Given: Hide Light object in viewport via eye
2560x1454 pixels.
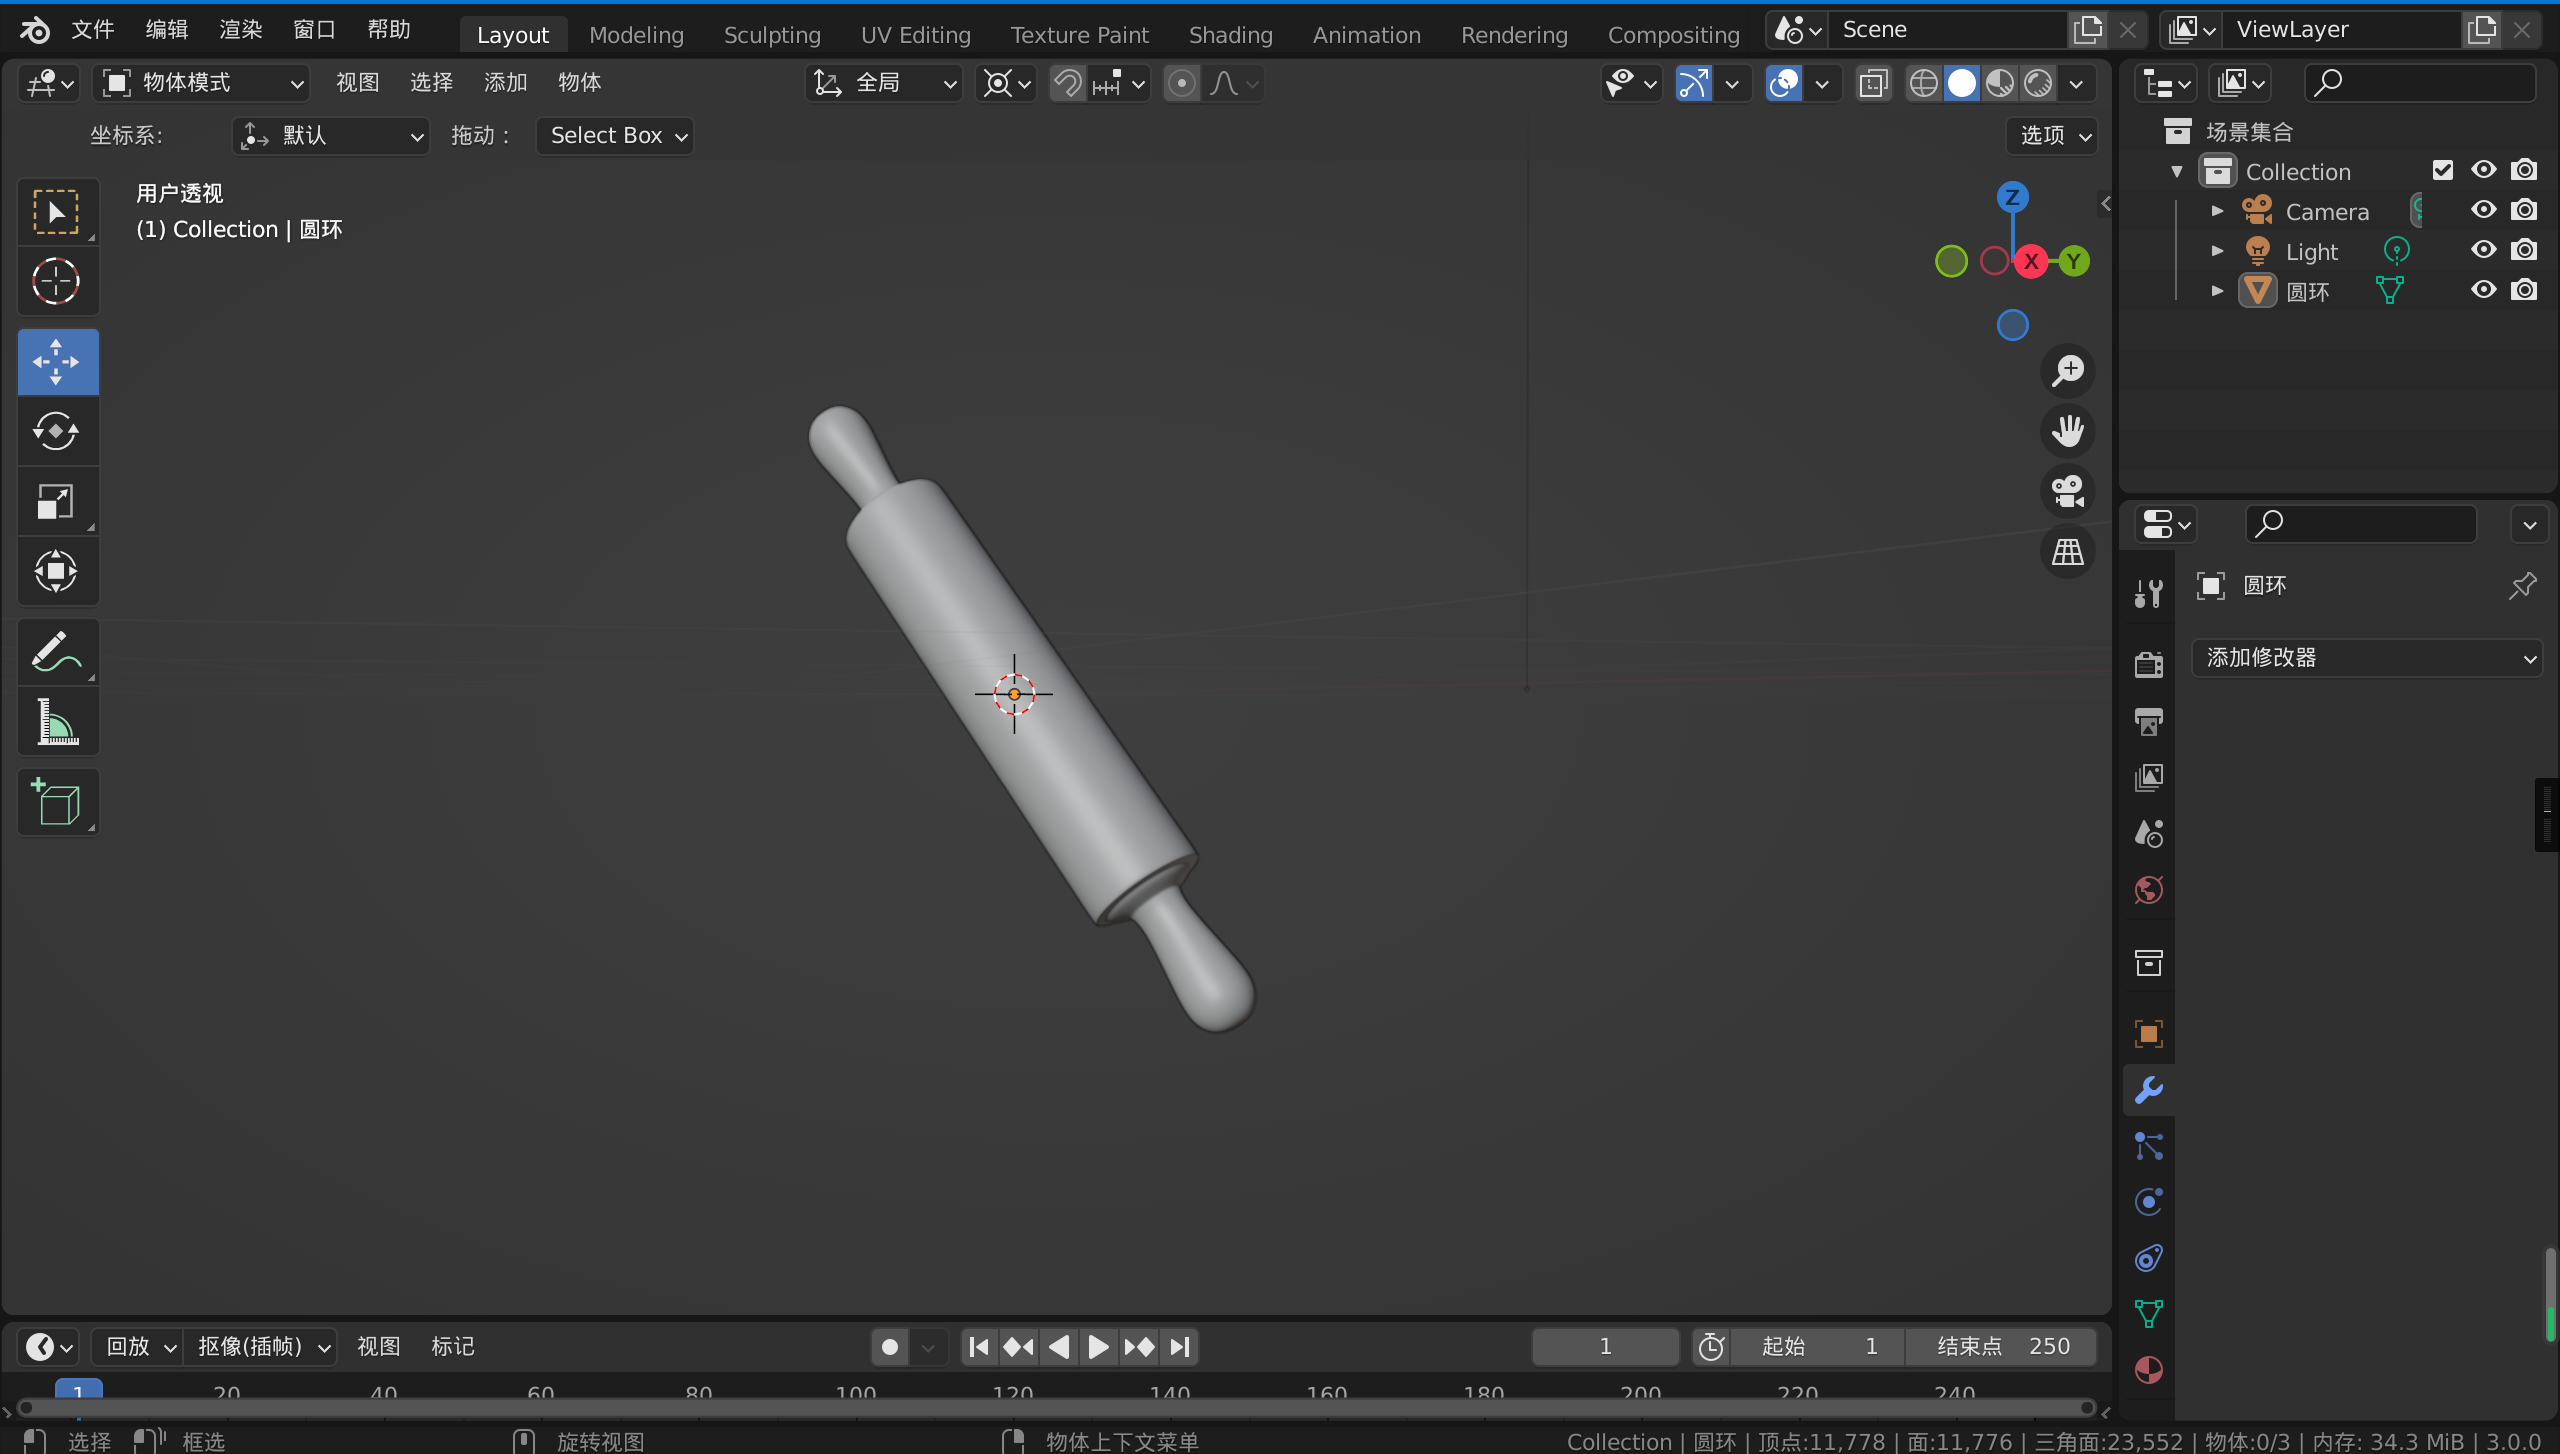Looking at the screenshot, I should (2483, 250).
